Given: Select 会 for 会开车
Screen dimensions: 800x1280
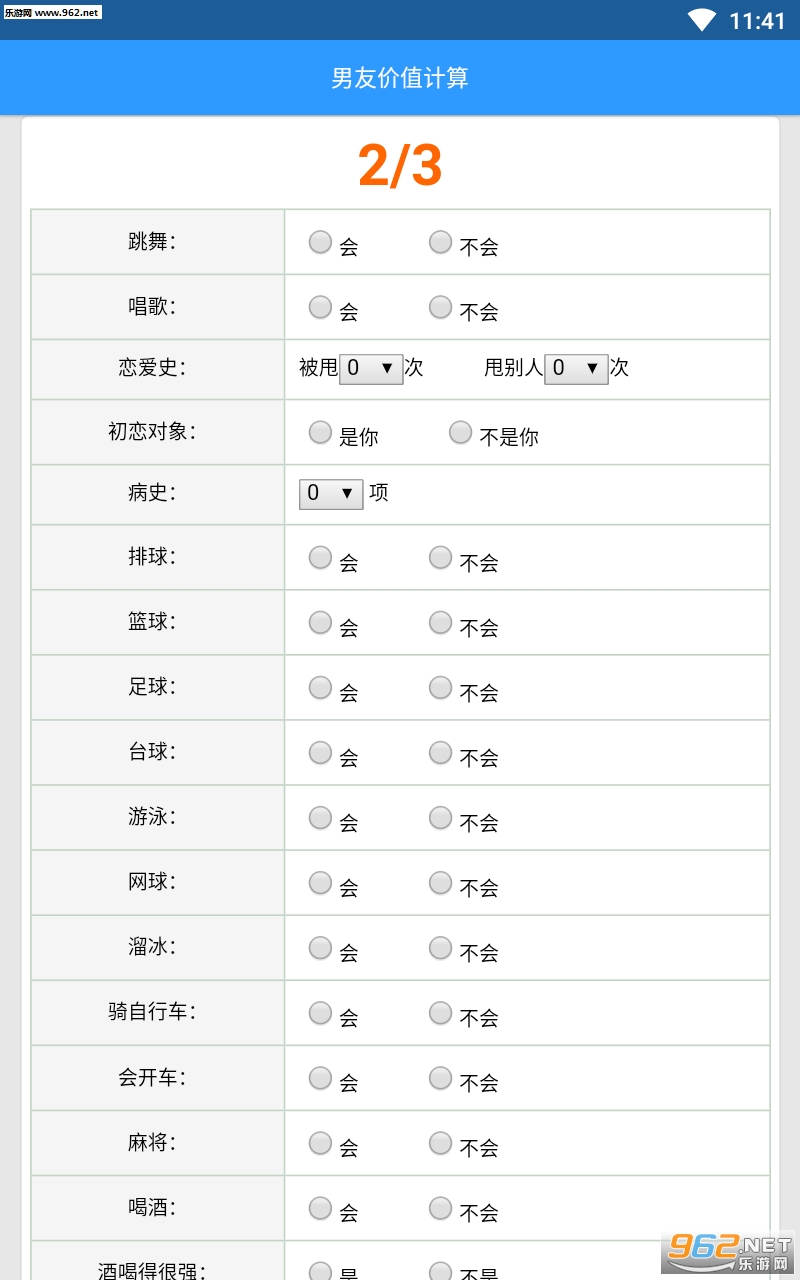Looking at the screenshot, I should coord(320,1077).
